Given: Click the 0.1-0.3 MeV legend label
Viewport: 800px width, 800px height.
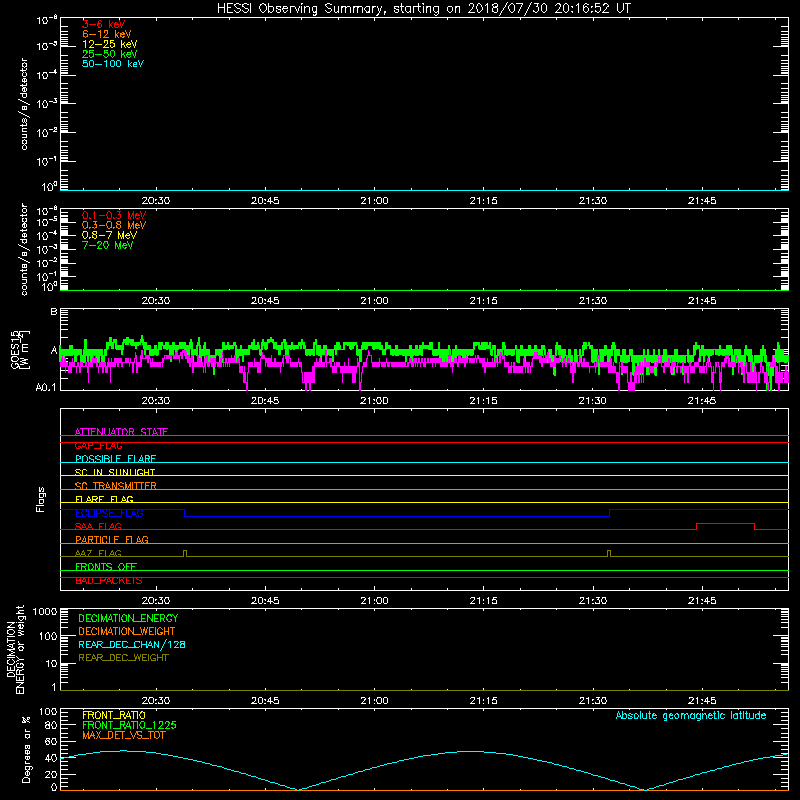Looking at the screenshot, I should coord(114,215).
